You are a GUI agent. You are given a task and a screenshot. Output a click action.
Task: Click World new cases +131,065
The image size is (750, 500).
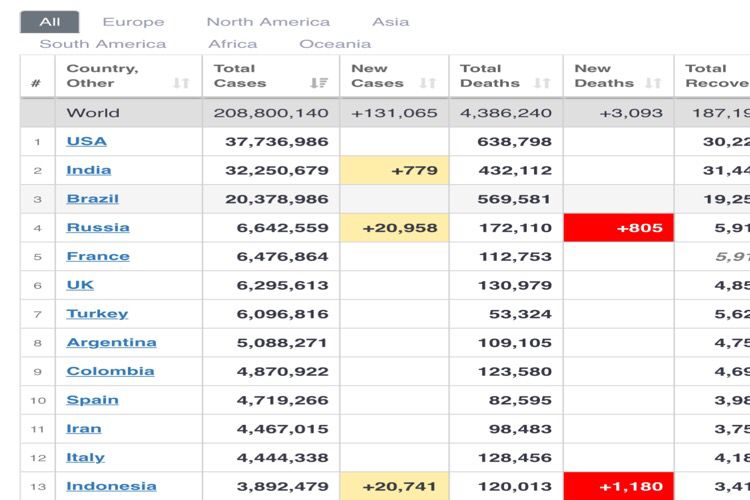394,113
